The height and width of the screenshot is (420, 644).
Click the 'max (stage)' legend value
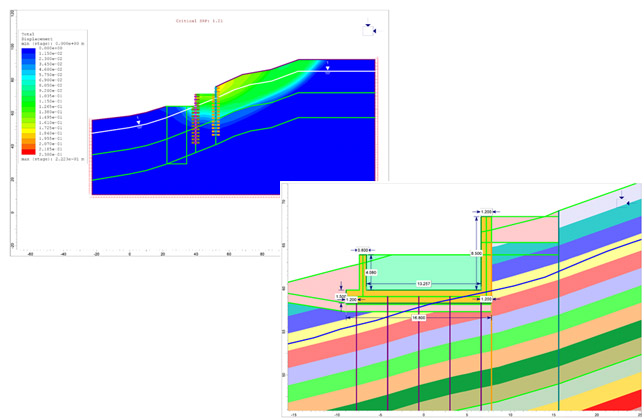(x=53, y=158)
